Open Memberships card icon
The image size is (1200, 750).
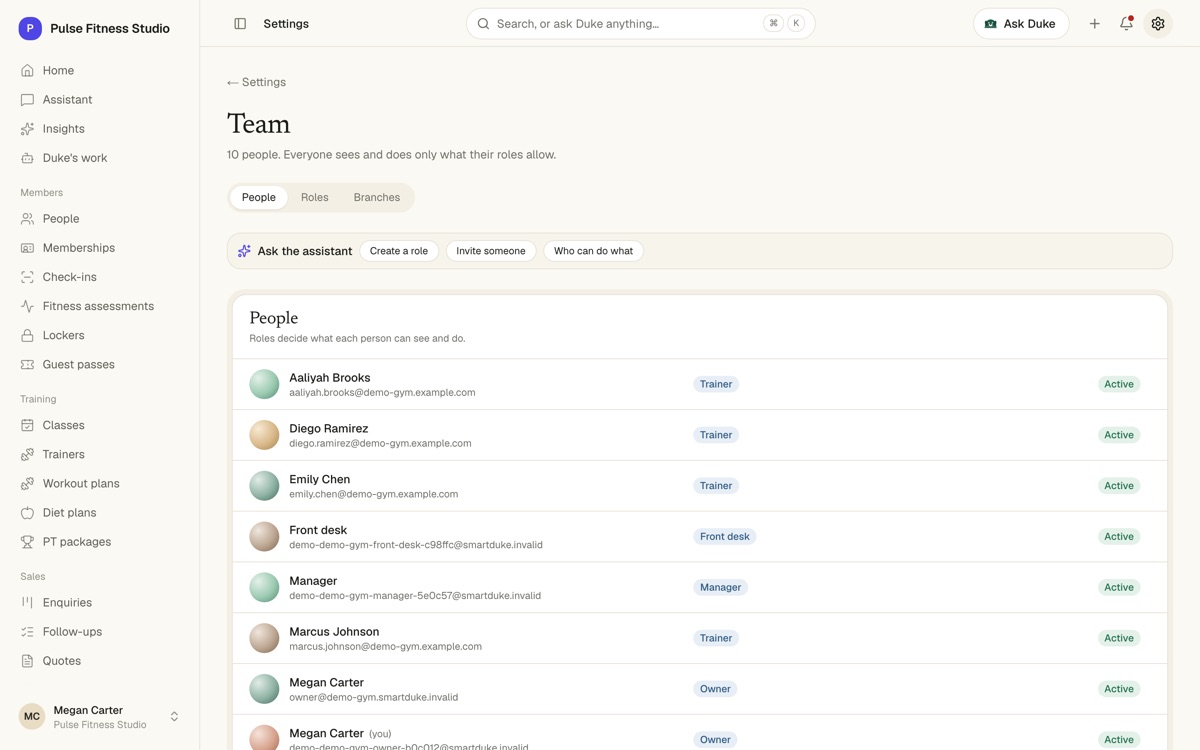pyautogui.click(x=27, y=248)
